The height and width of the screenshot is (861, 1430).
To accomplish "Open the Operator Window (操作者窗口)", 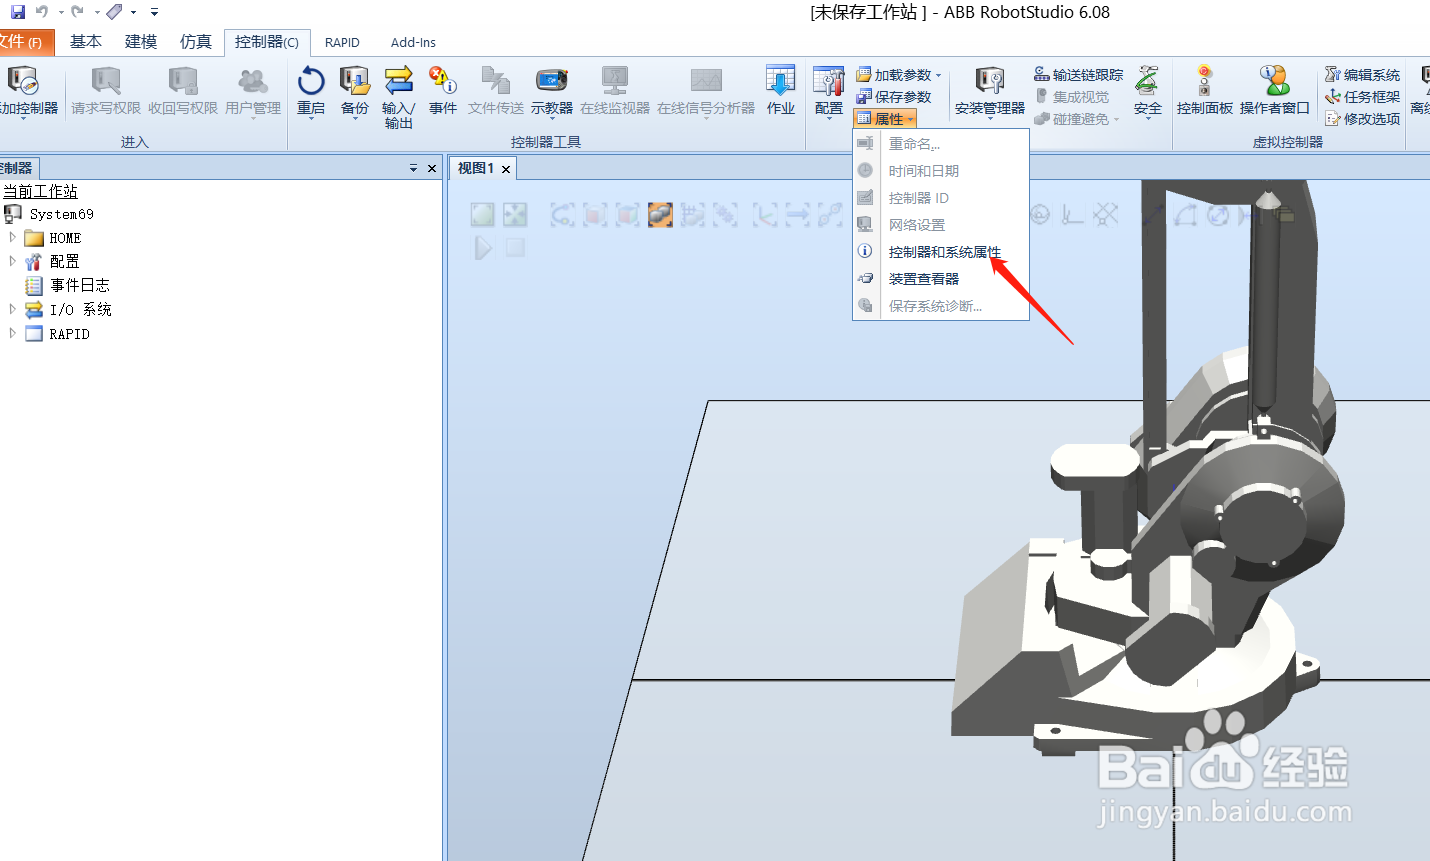I will [x=1275, y=91].
